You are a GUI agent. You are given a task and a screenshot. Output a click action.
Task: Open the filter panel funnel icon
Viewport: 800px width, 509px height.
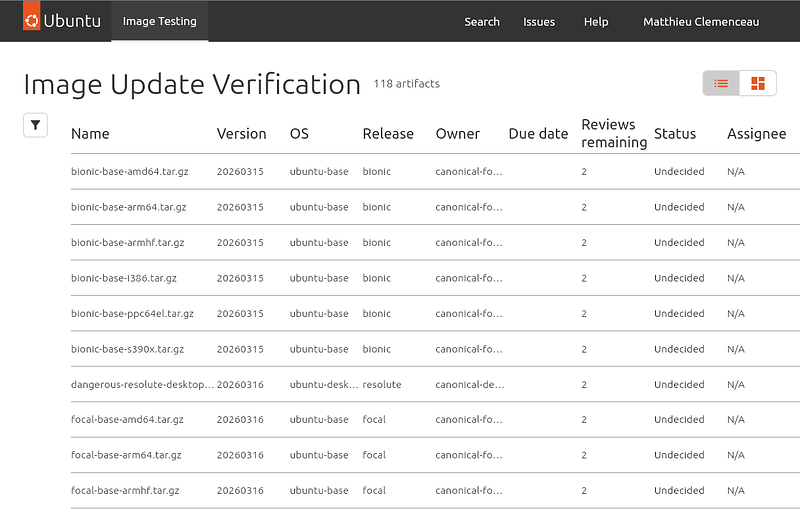(x=35, y=125)
